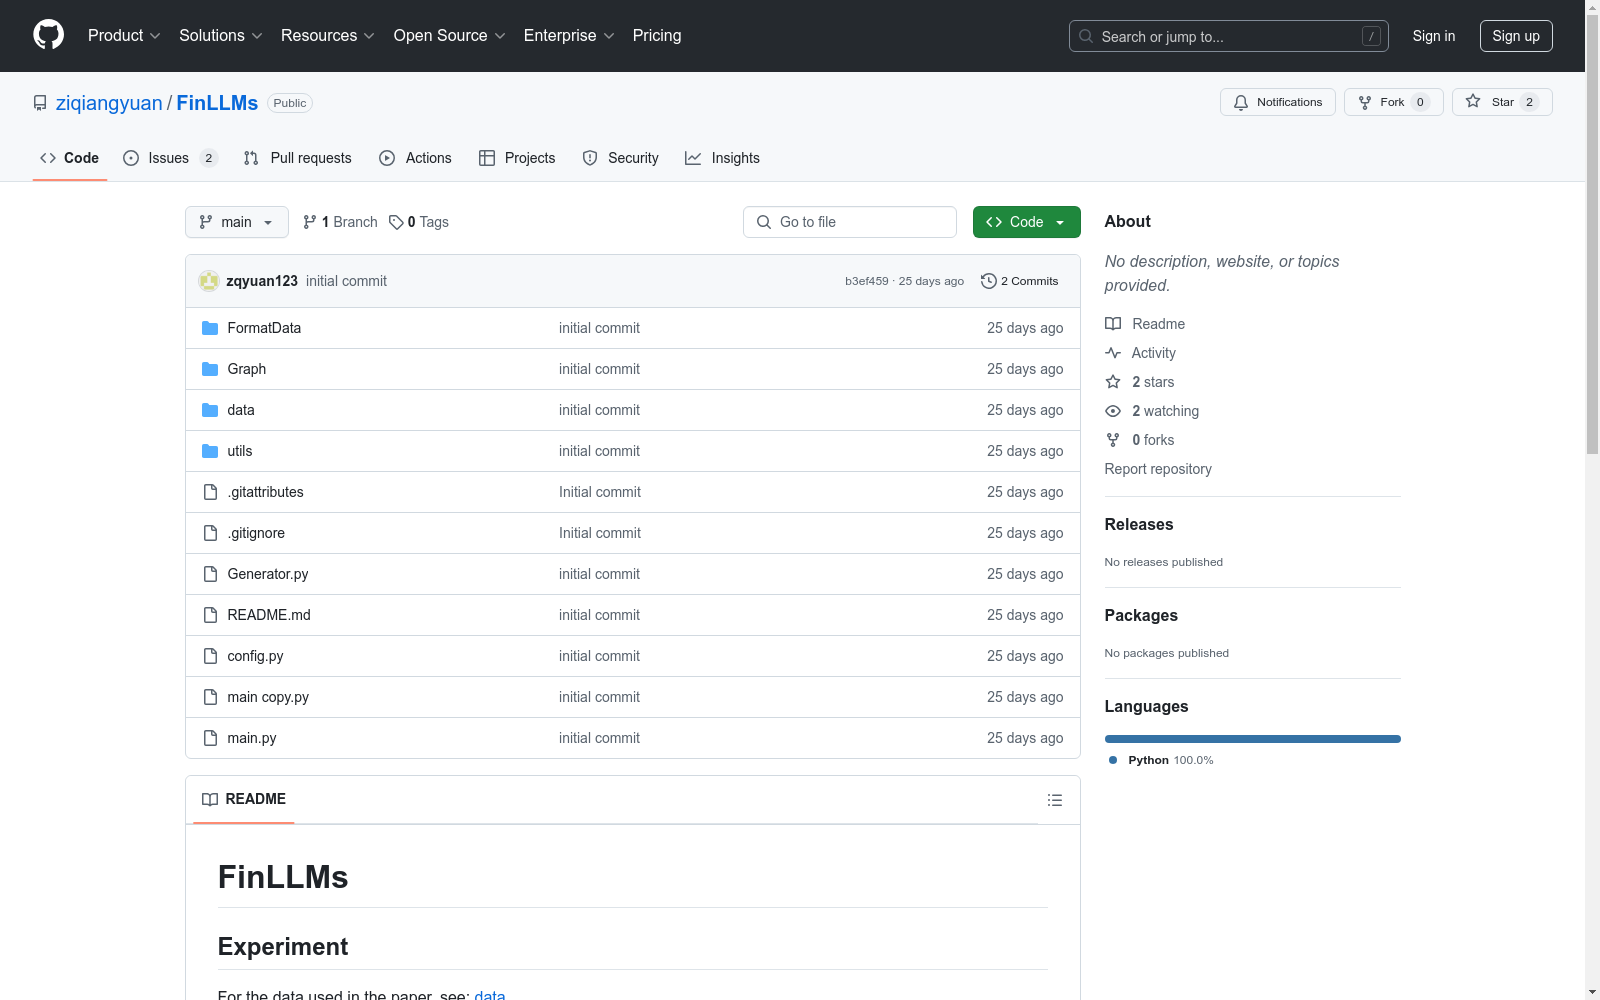Click the eye icon beside 2 watching
1600x1000 pixels.
1113,411
